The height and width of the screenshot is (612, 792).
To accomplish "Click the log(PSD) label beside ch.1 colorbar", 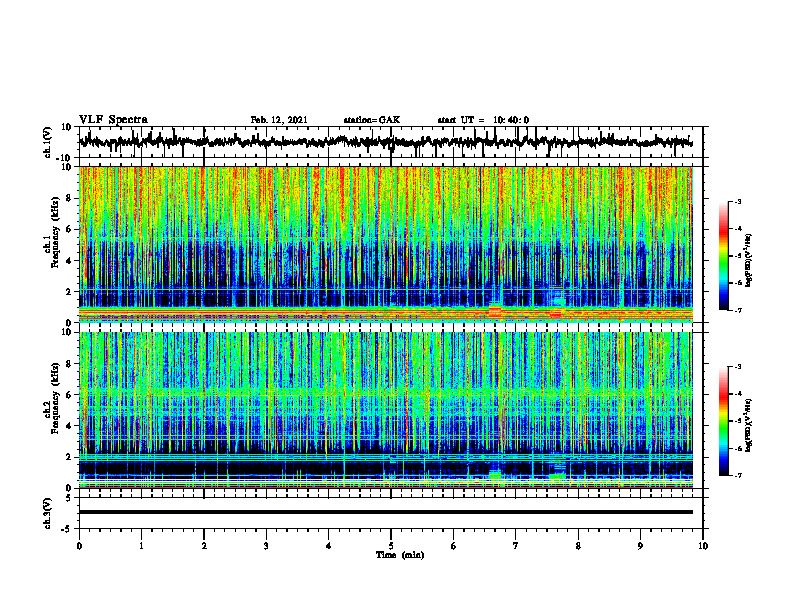I will click(x=749, y=261).
